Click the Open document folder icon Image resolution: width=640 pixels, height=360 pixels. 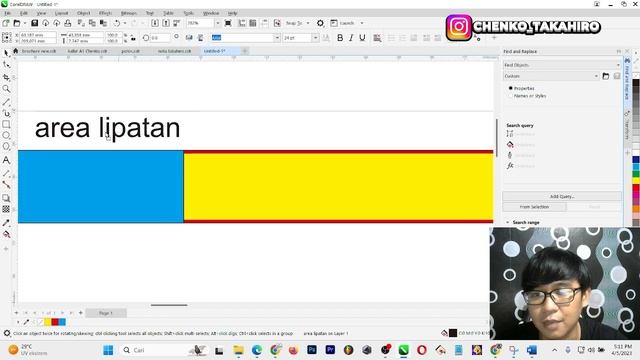pyautogui.click(x=16, y=23)
